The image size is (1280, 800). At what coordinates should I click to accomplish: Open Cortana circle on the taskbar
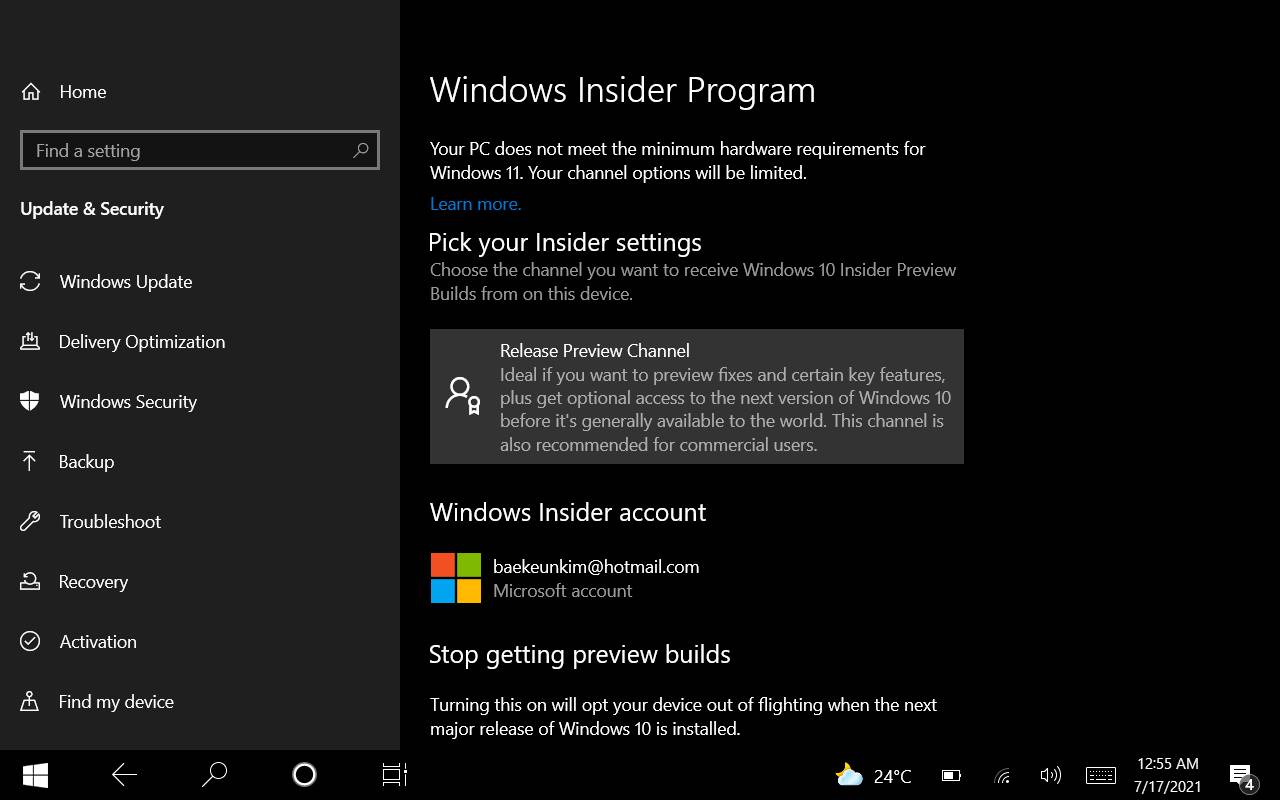[305, 775]
